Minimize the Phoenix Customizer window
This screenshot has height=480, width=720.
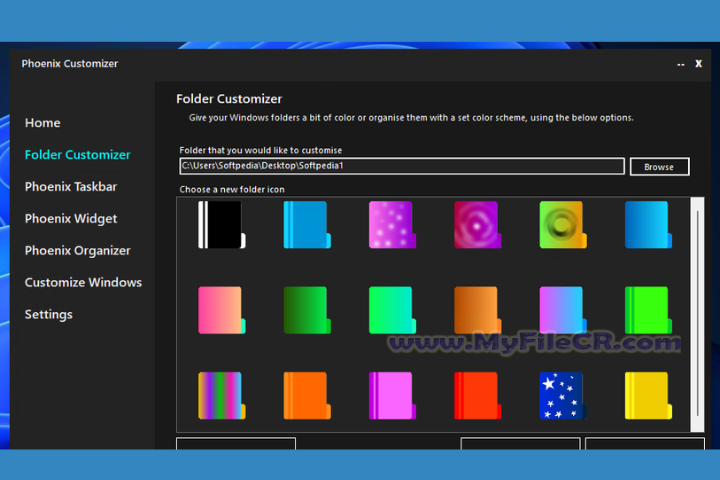pos(681,64)
